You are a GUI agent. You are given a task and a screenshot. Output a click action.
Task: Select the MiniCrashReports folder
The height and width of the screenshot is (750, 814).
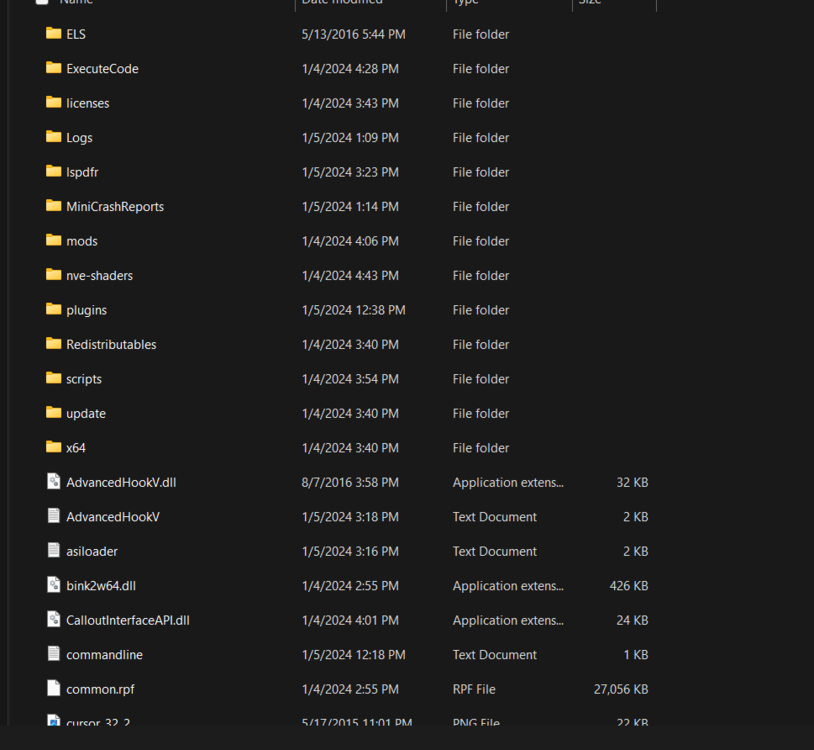pyautogui.click(x=114, y=206)
